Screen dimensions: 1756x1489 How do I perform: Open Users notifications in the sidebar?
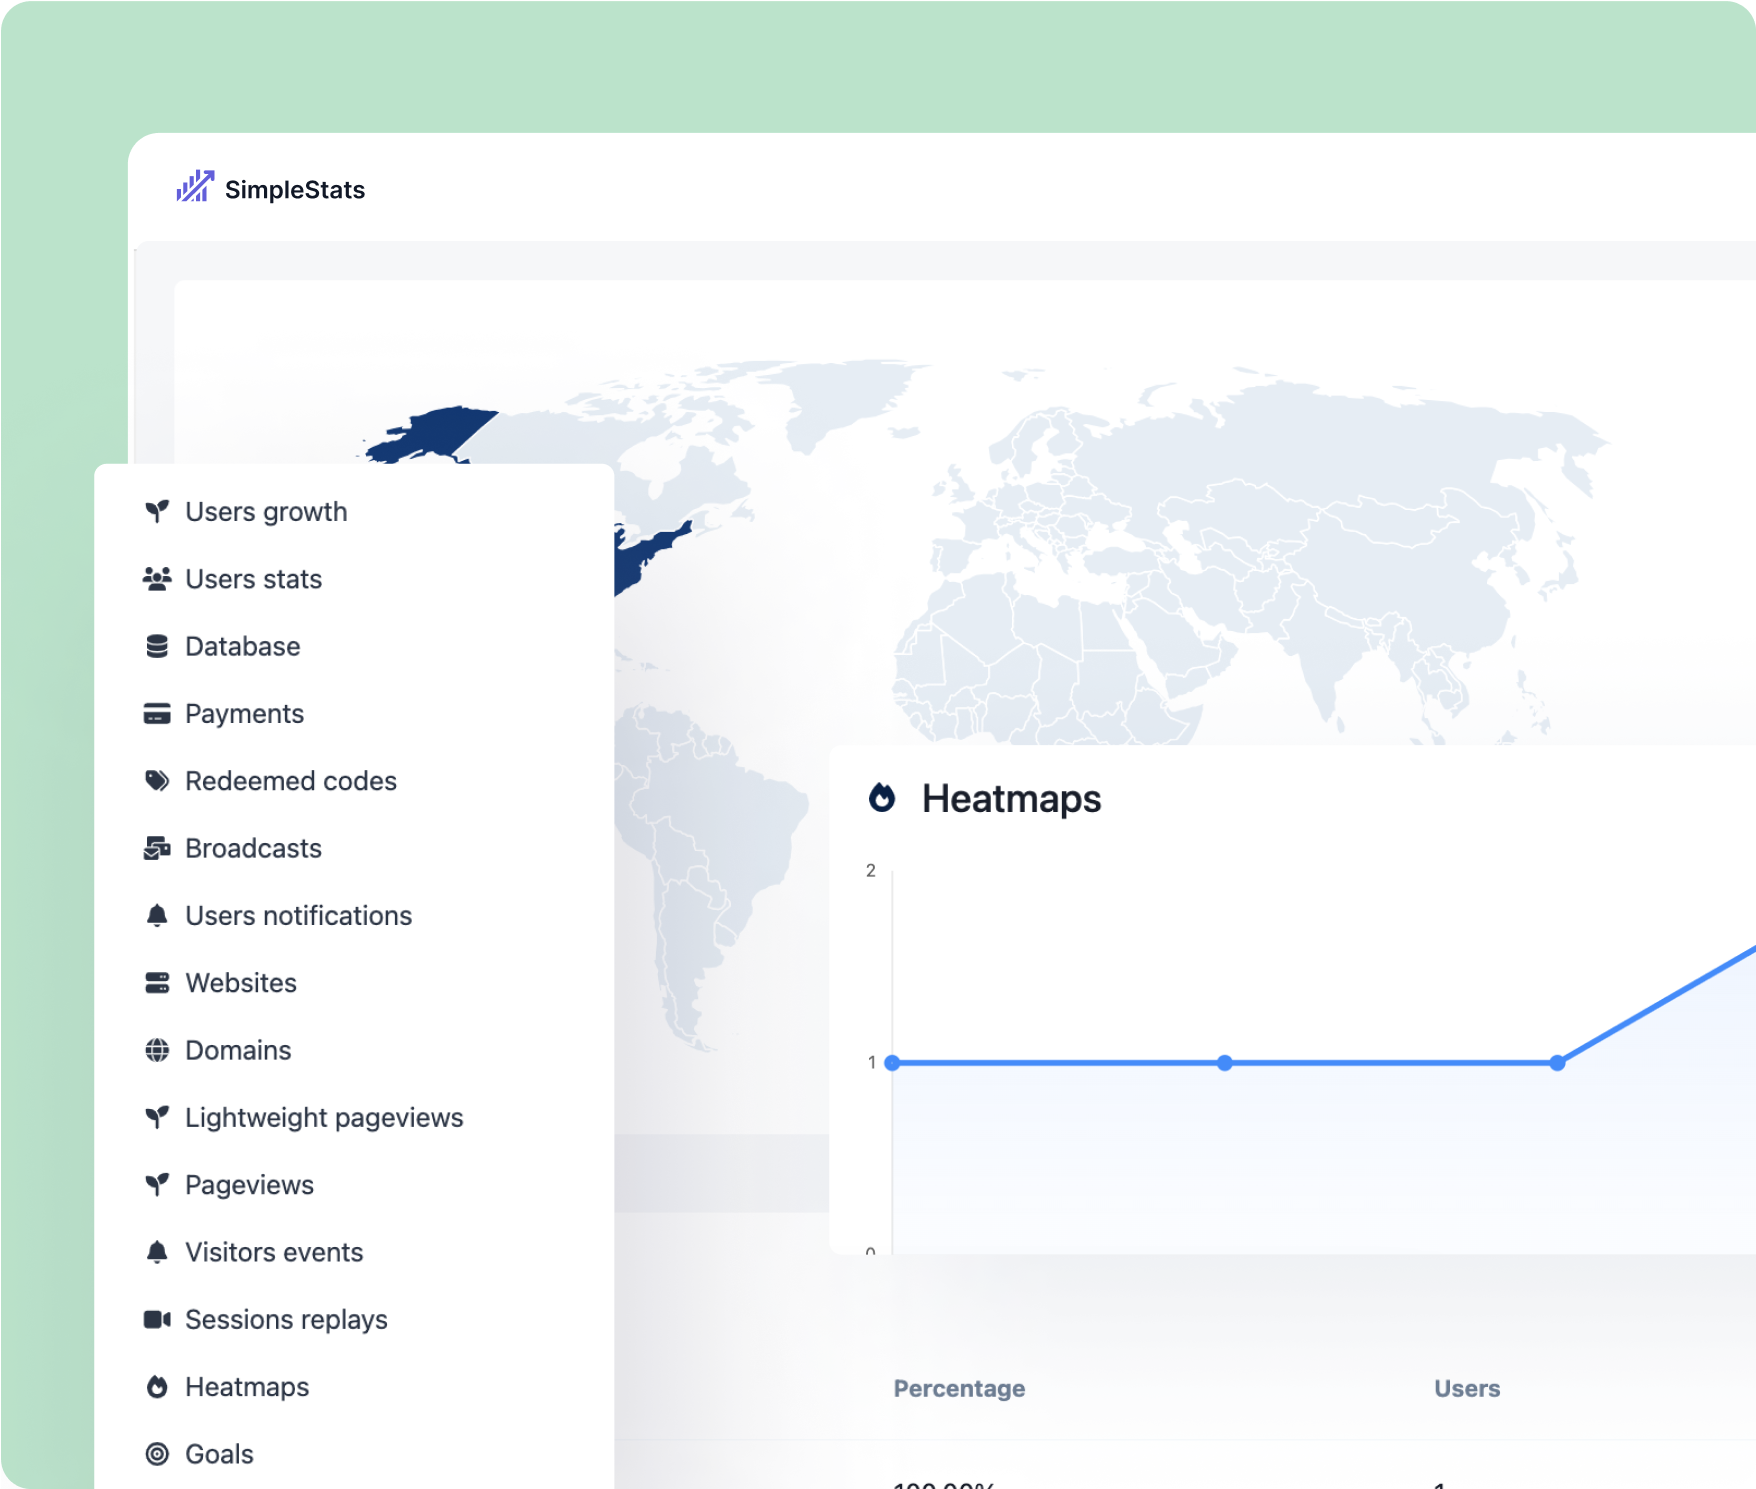pyautogui.click(x=299, y=916)
